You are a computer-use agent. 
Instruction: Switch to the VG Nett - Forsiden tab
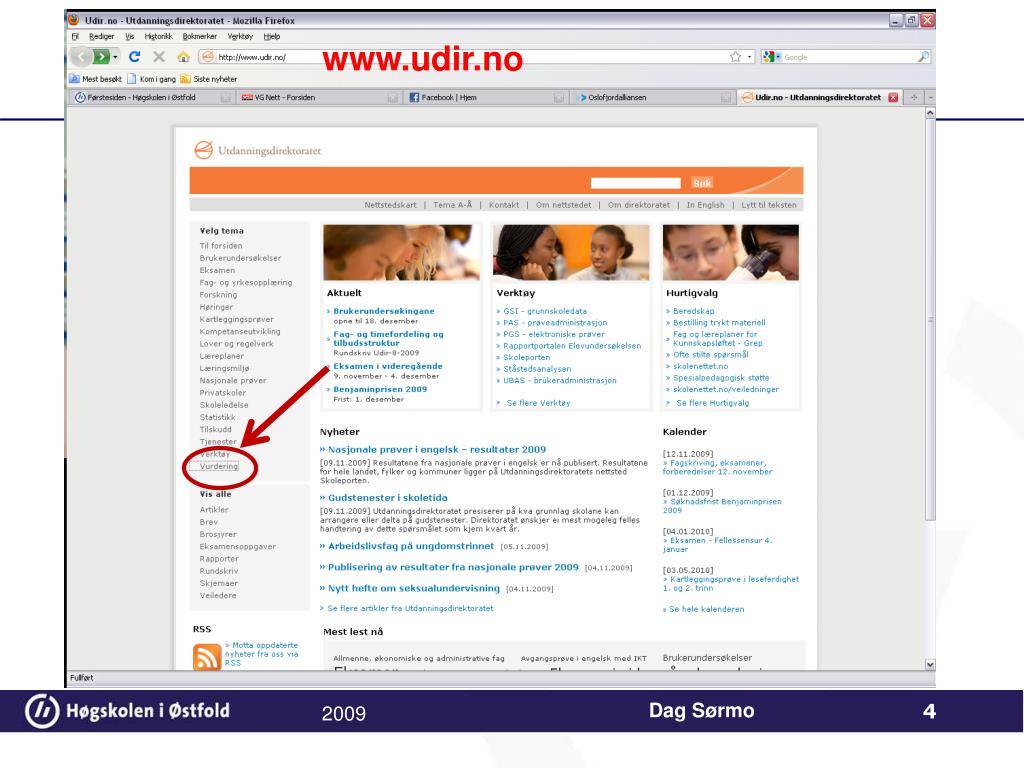click(x=318, y=97)
